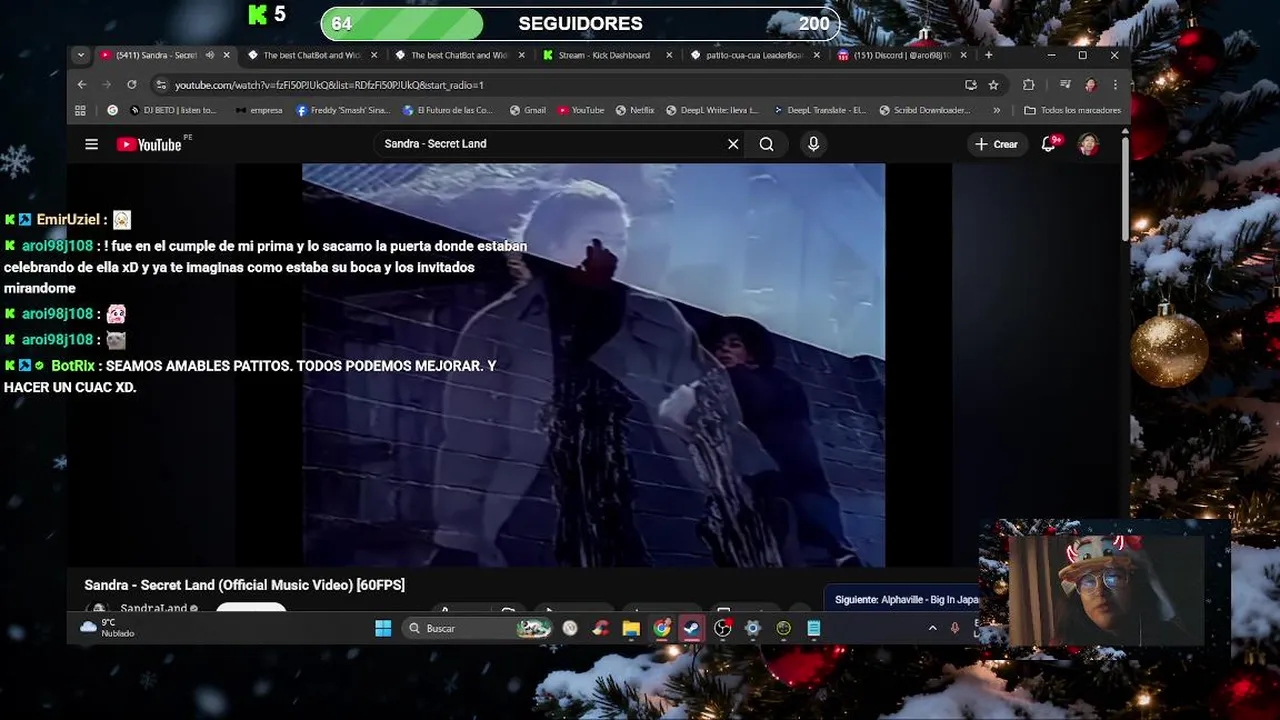Open YouTube notifications bell

coord(1048,144)
